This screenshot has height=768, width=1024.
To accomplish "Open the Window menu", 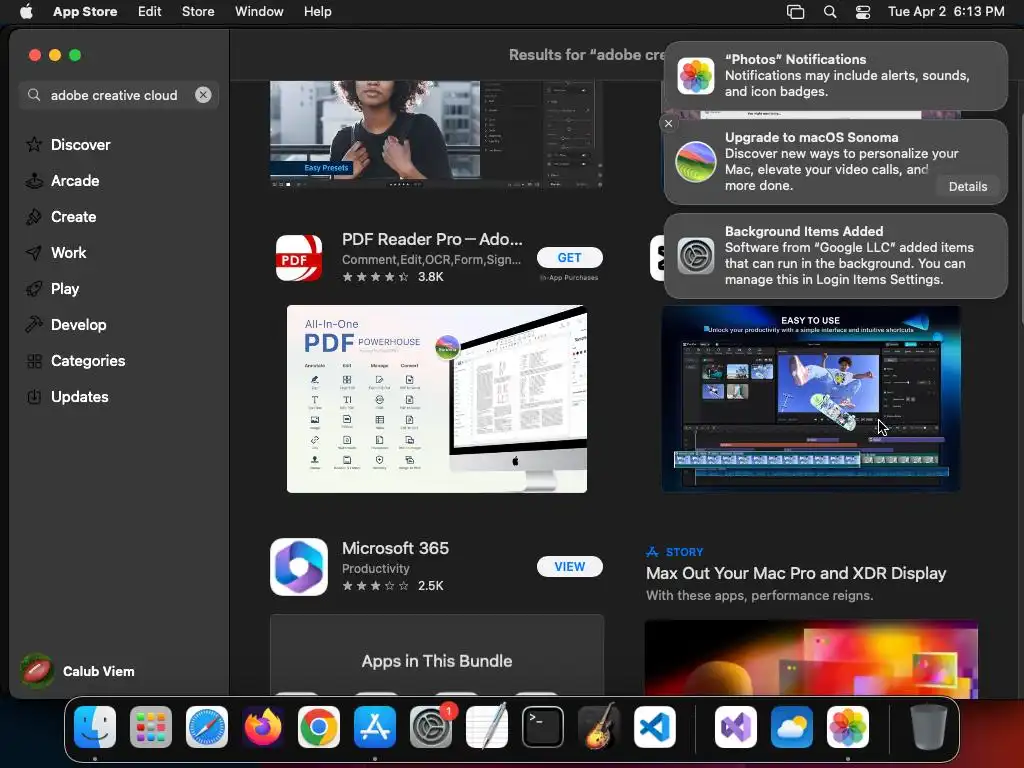I will (259, 11).
